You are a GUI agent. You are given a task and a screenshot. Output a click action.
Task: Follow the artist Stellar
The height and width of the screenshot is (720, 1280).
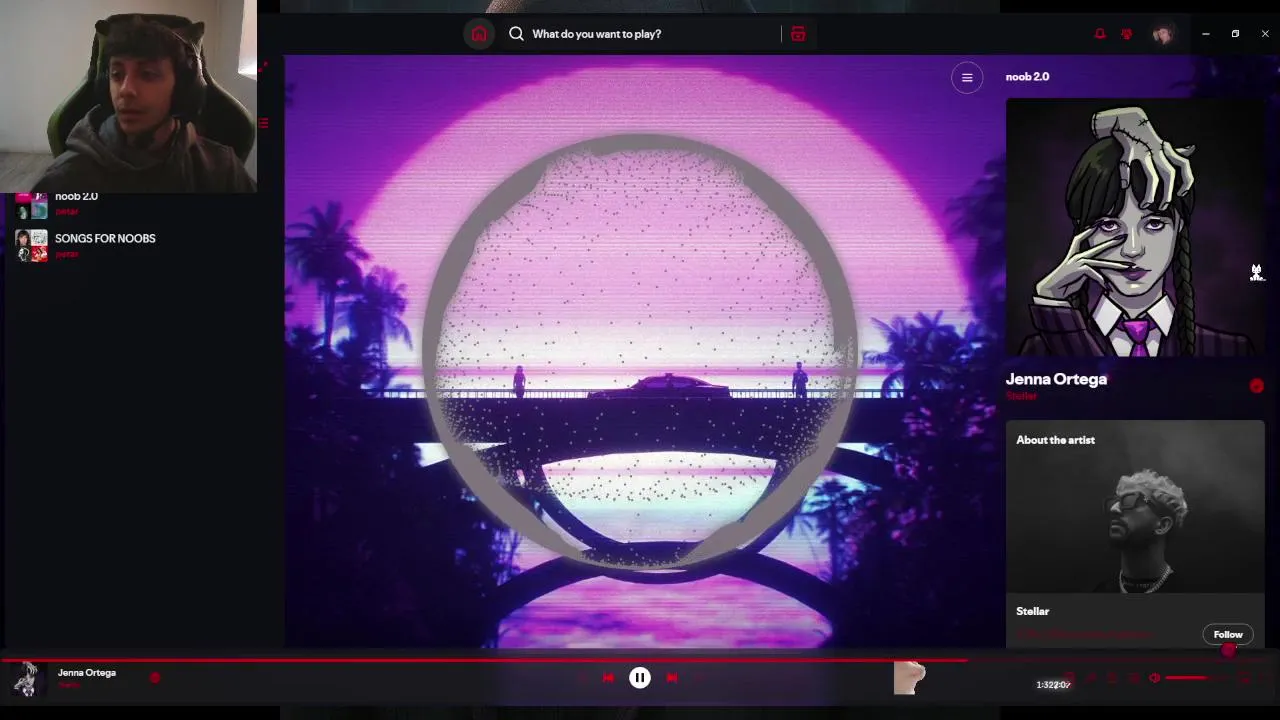coord(1228,634)
